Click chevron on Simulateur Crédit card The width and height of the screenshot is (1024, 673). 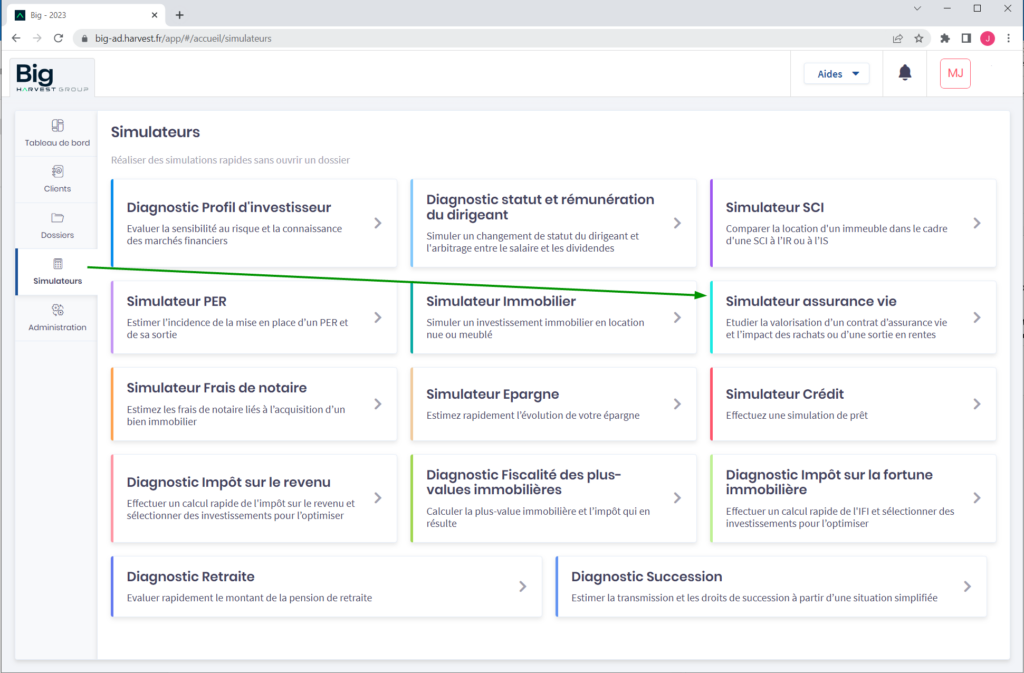pos(977,404)
